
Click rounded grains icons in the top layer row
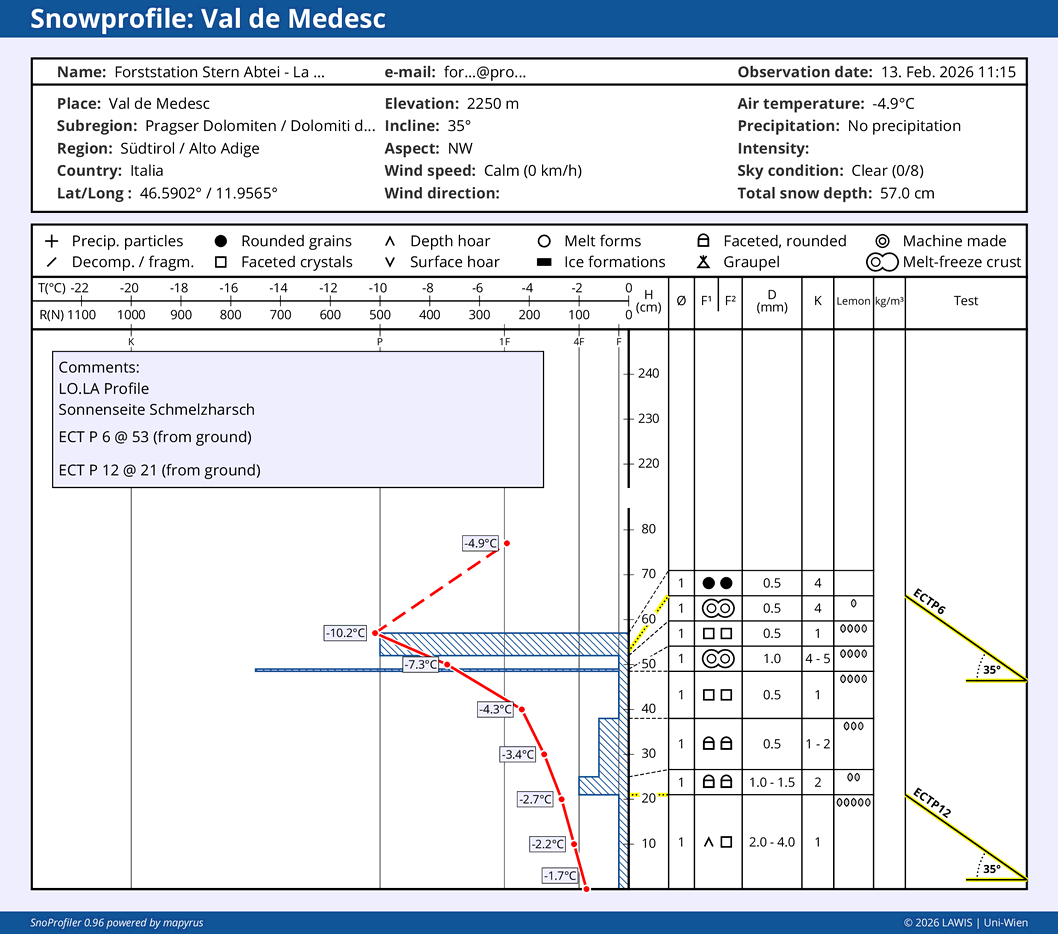717,583
